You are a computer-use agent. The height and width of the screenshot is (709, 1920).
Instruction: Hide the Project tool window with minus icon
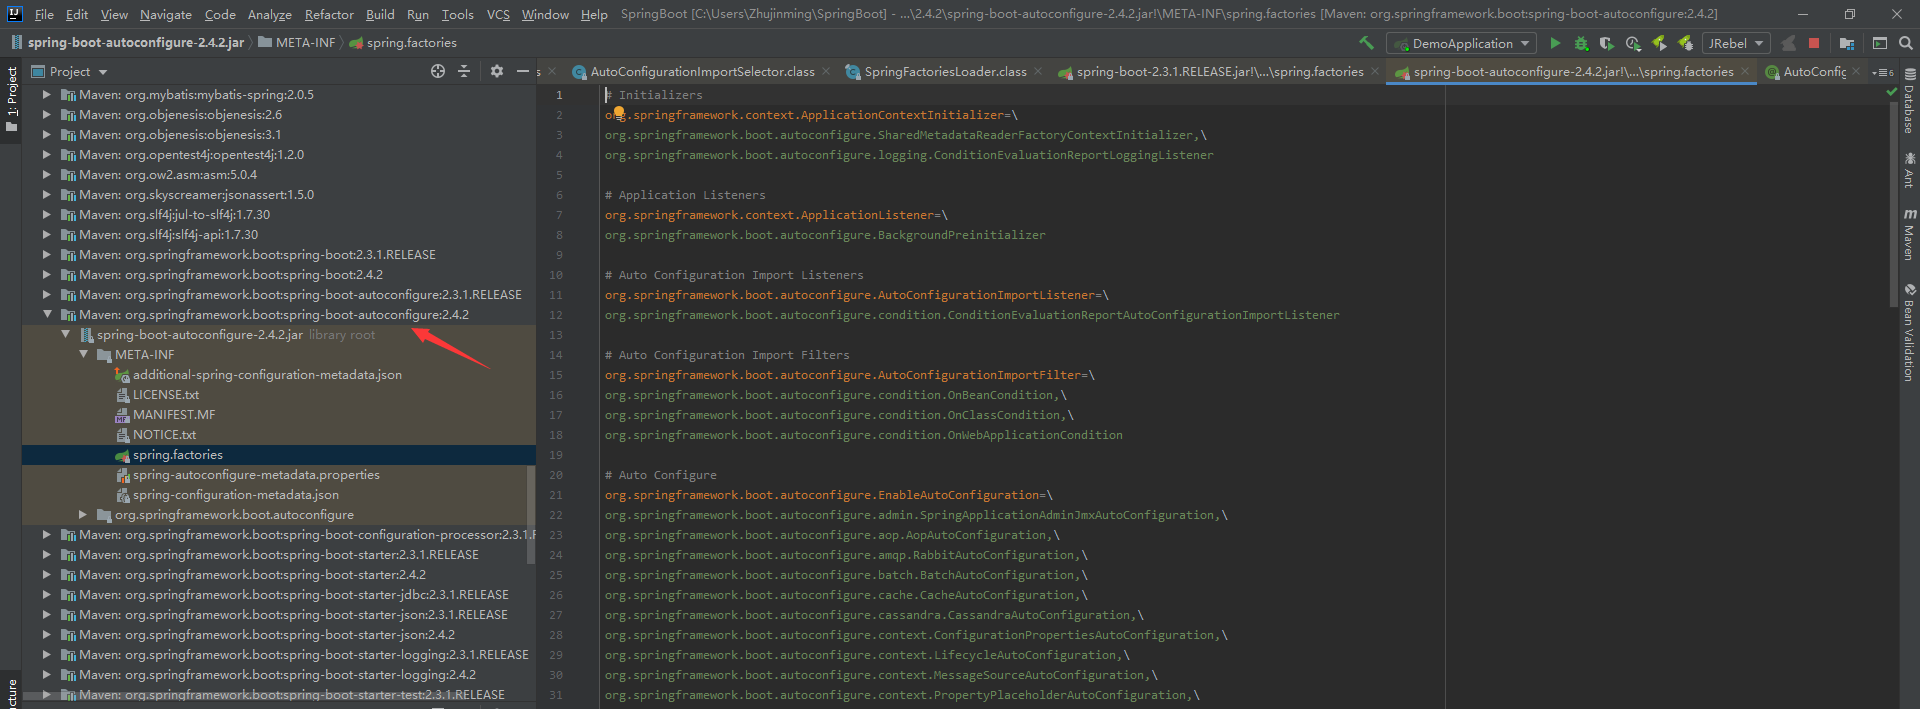(522, 71)
